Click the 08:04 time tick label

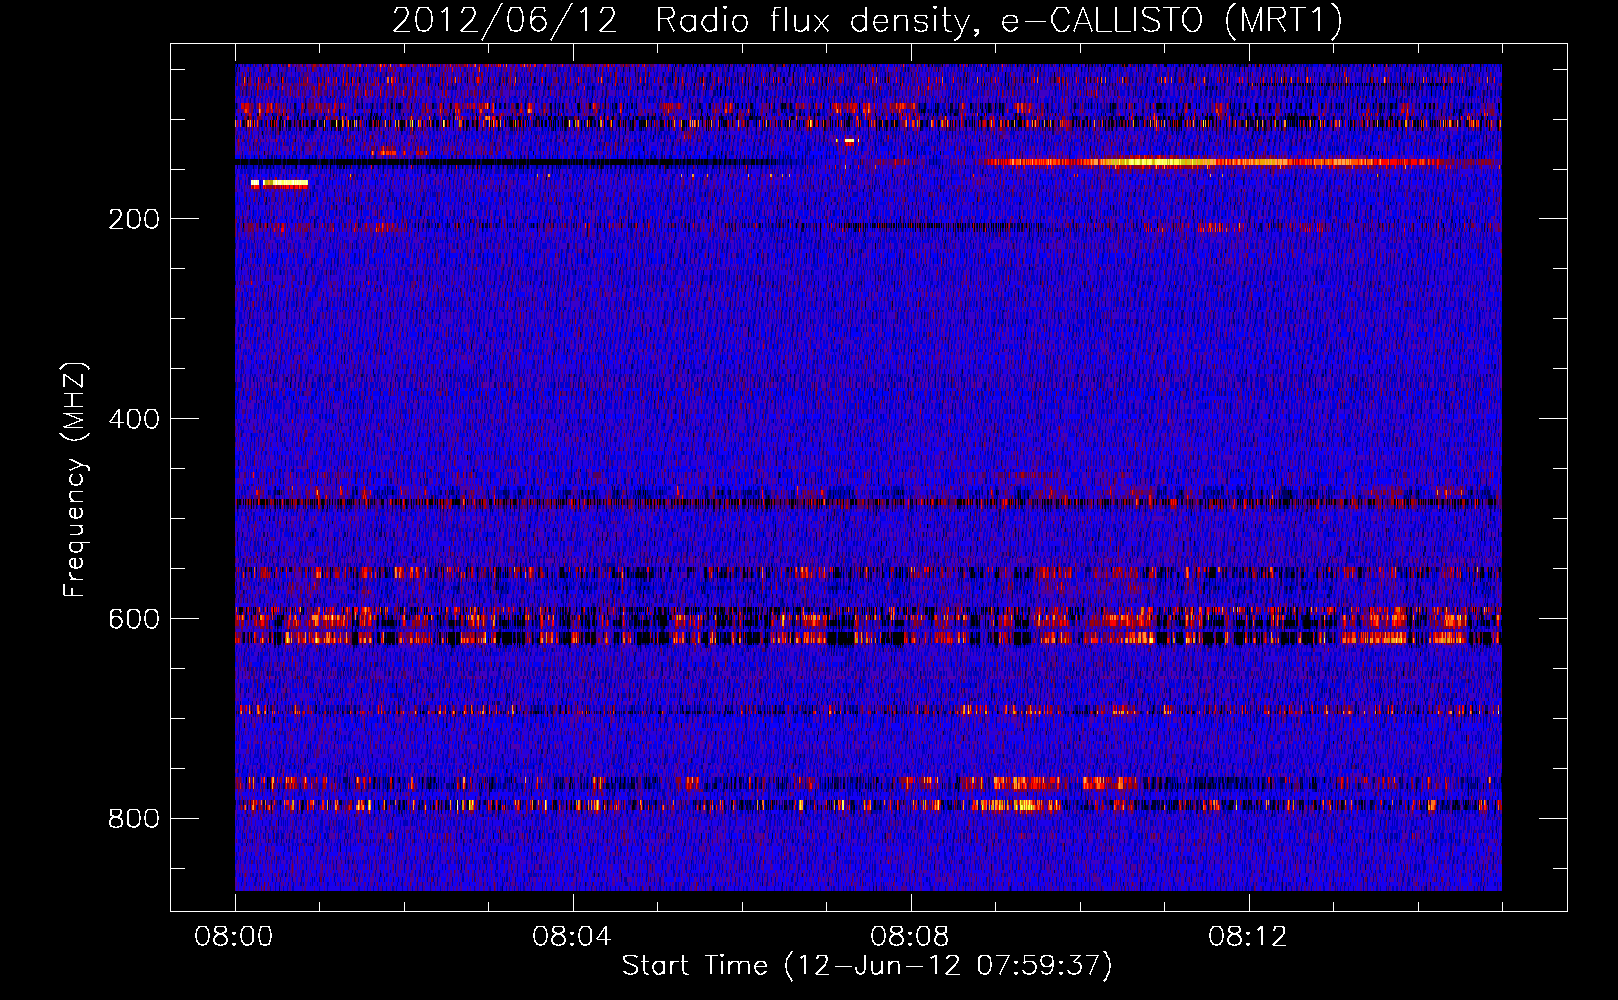coord(572,937)
